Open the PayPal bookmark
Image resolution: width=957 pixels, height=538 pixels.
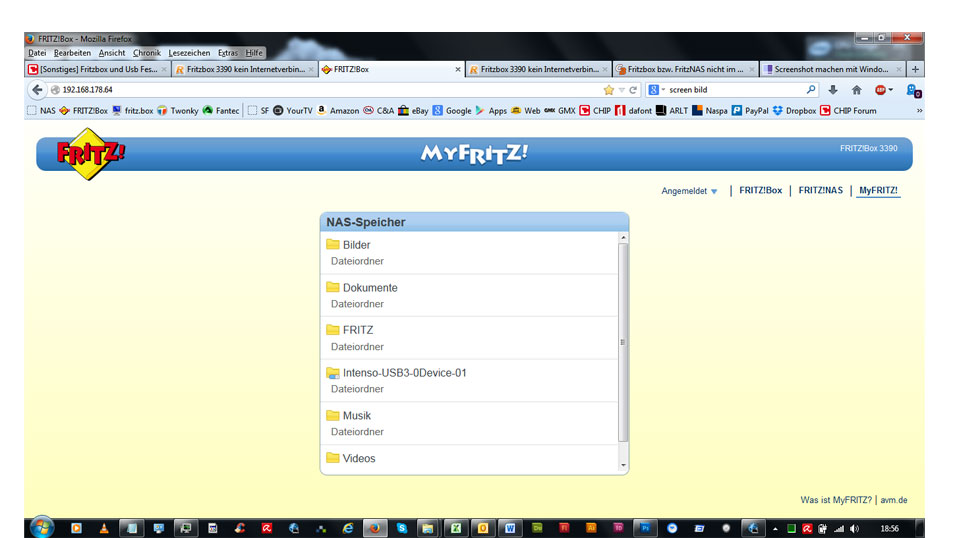(x=750, y=111)
